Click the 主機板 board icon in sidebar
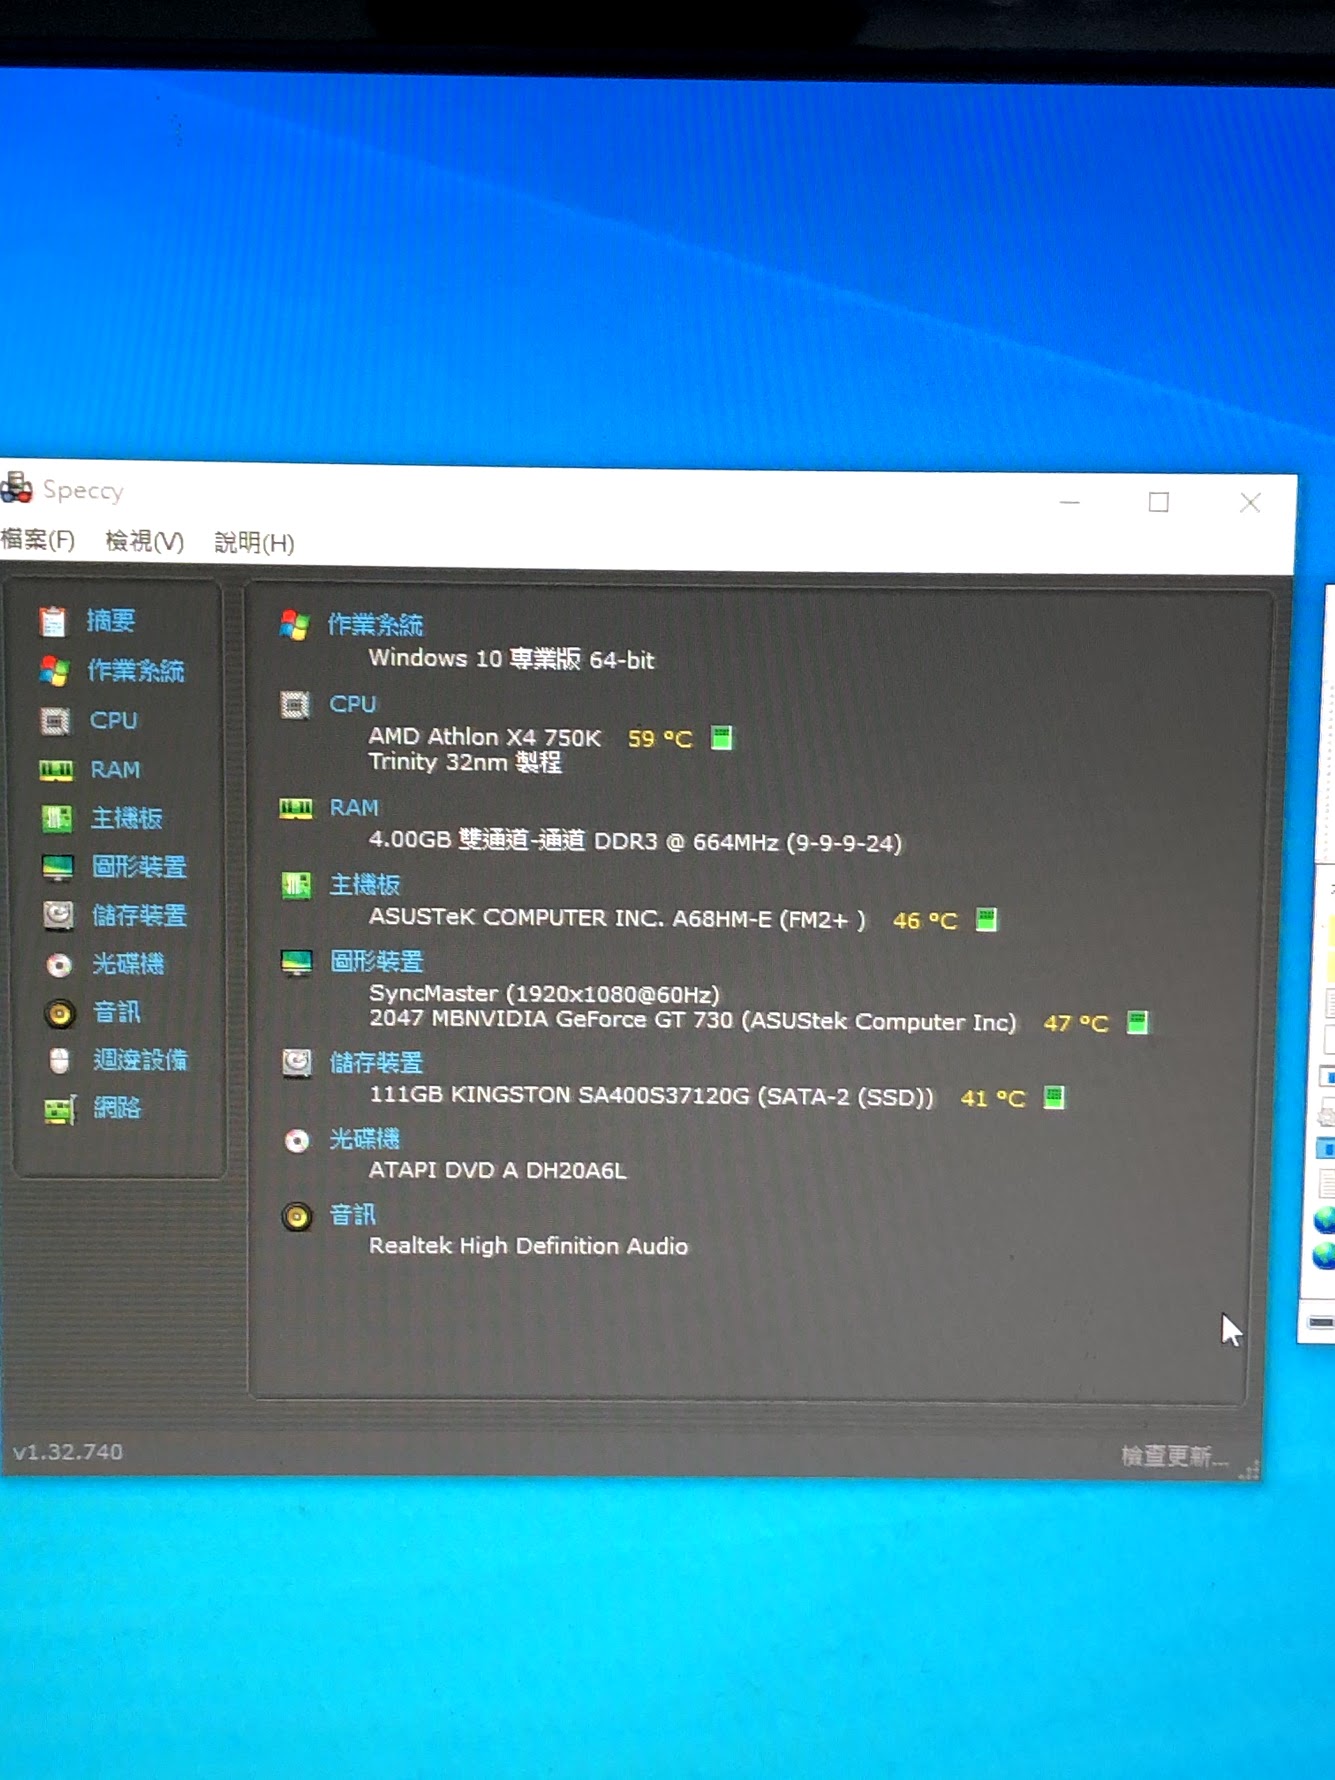Image resolution: width=1335 pixels, height=1780 pixels. point(57,819)
